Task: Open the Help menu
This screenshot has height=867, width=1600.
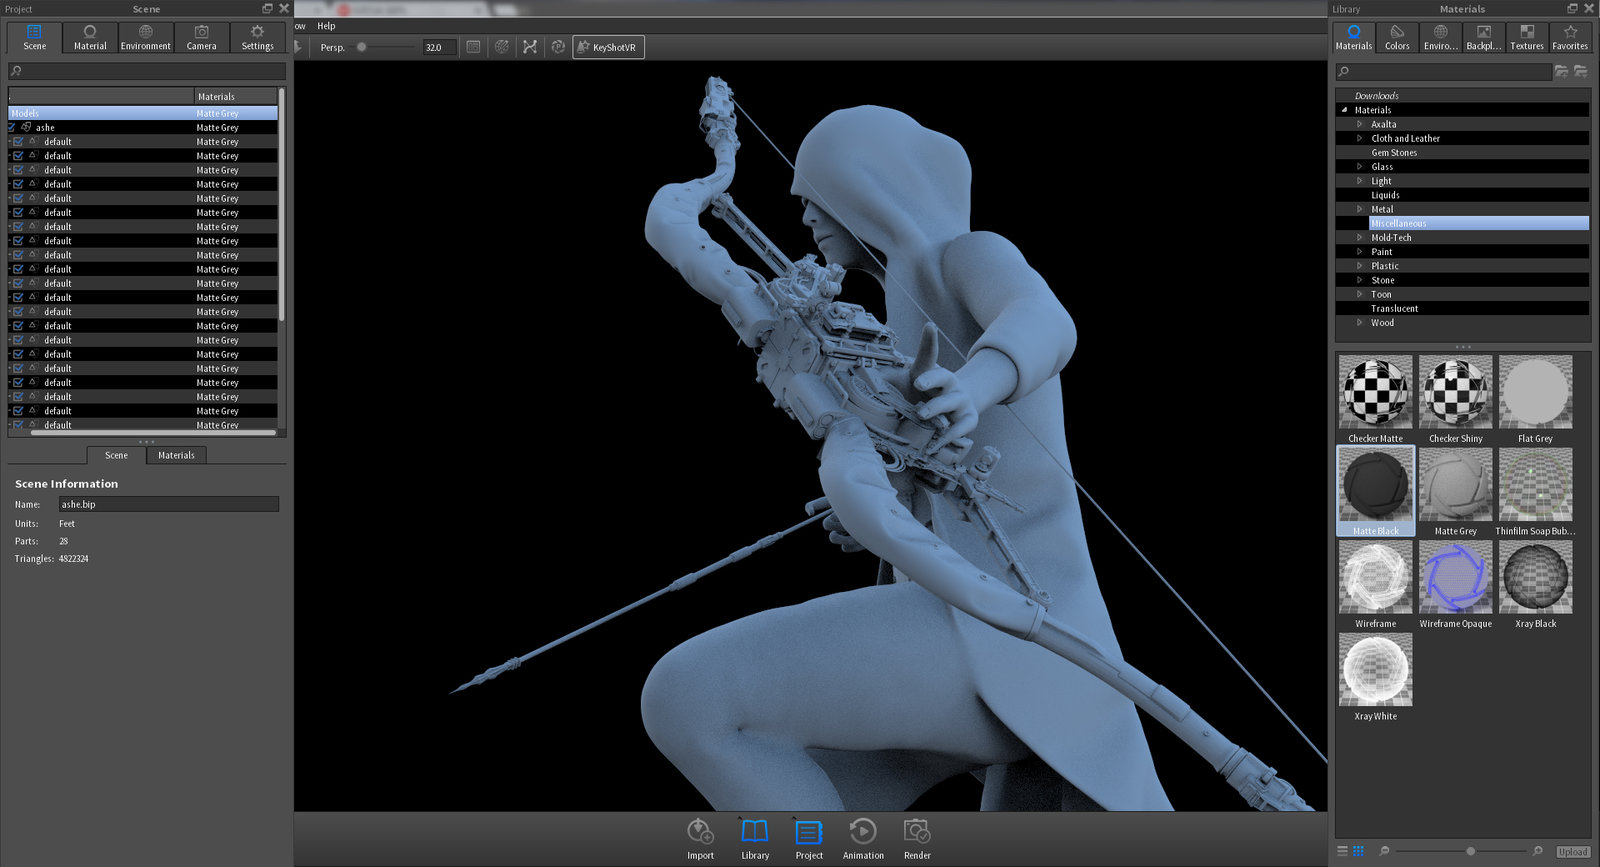Action: pyautogui.click(x=326, y=26)
